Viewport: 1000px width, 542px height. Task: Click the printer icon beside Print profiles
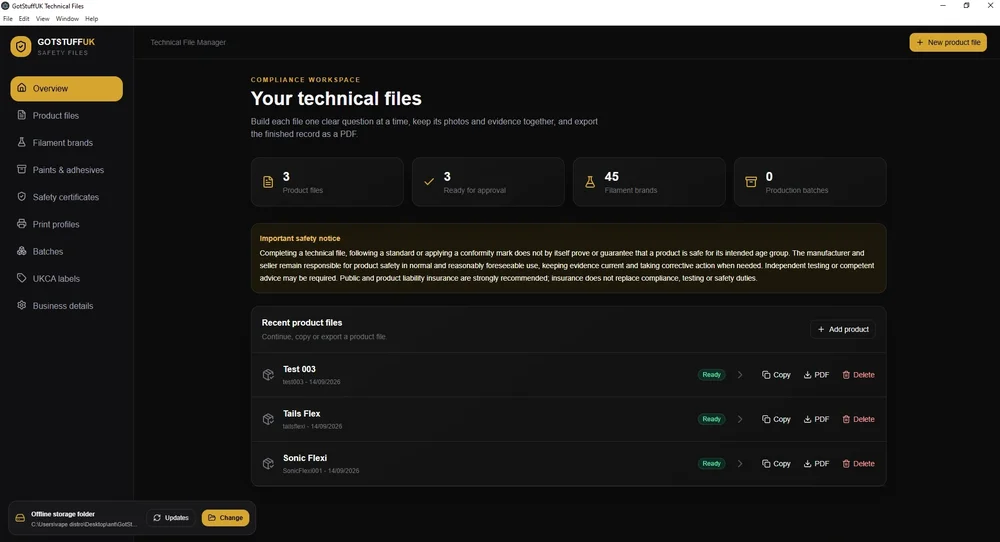(x=22, y=224)
